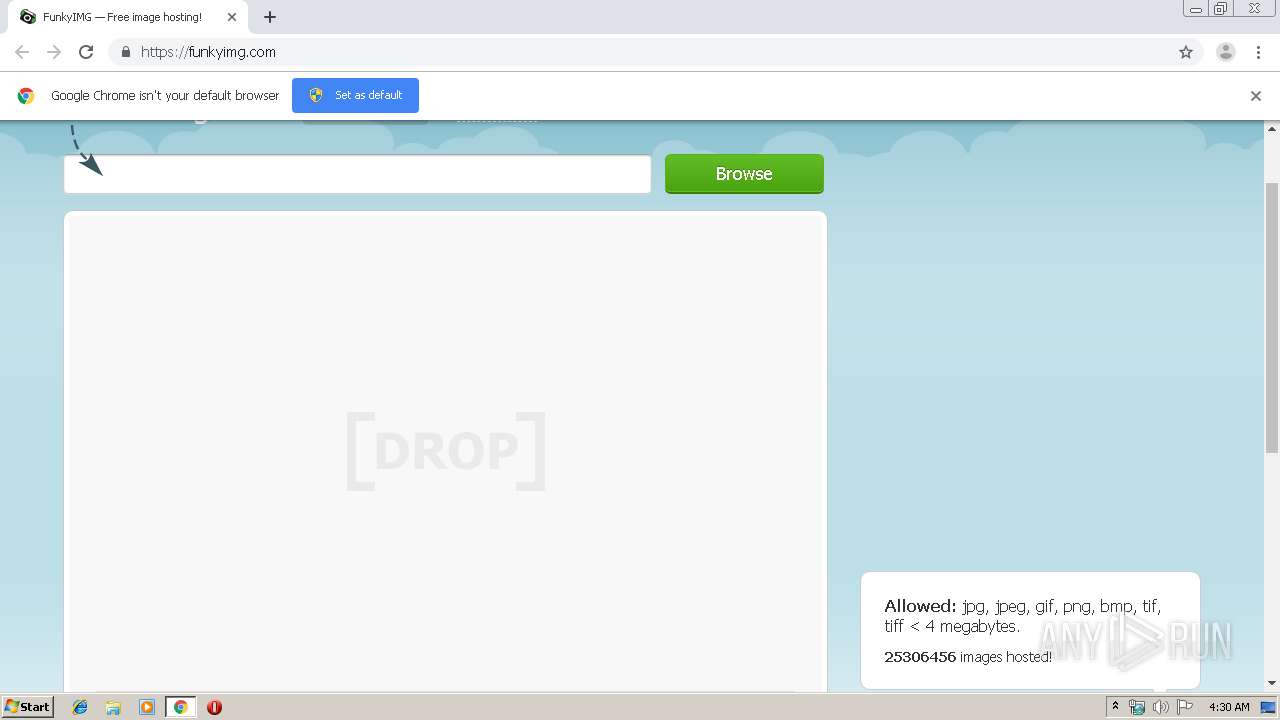Click the page vertical scrollbar thumb
The width and height of the screenshot is (1280, 720).
(x=1272, y=318)
